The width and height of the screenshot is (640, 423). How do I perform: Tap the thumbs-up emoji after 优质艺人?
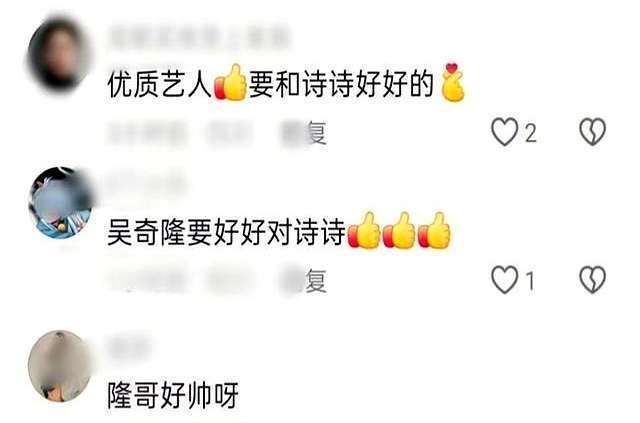[x=230, y=83]
